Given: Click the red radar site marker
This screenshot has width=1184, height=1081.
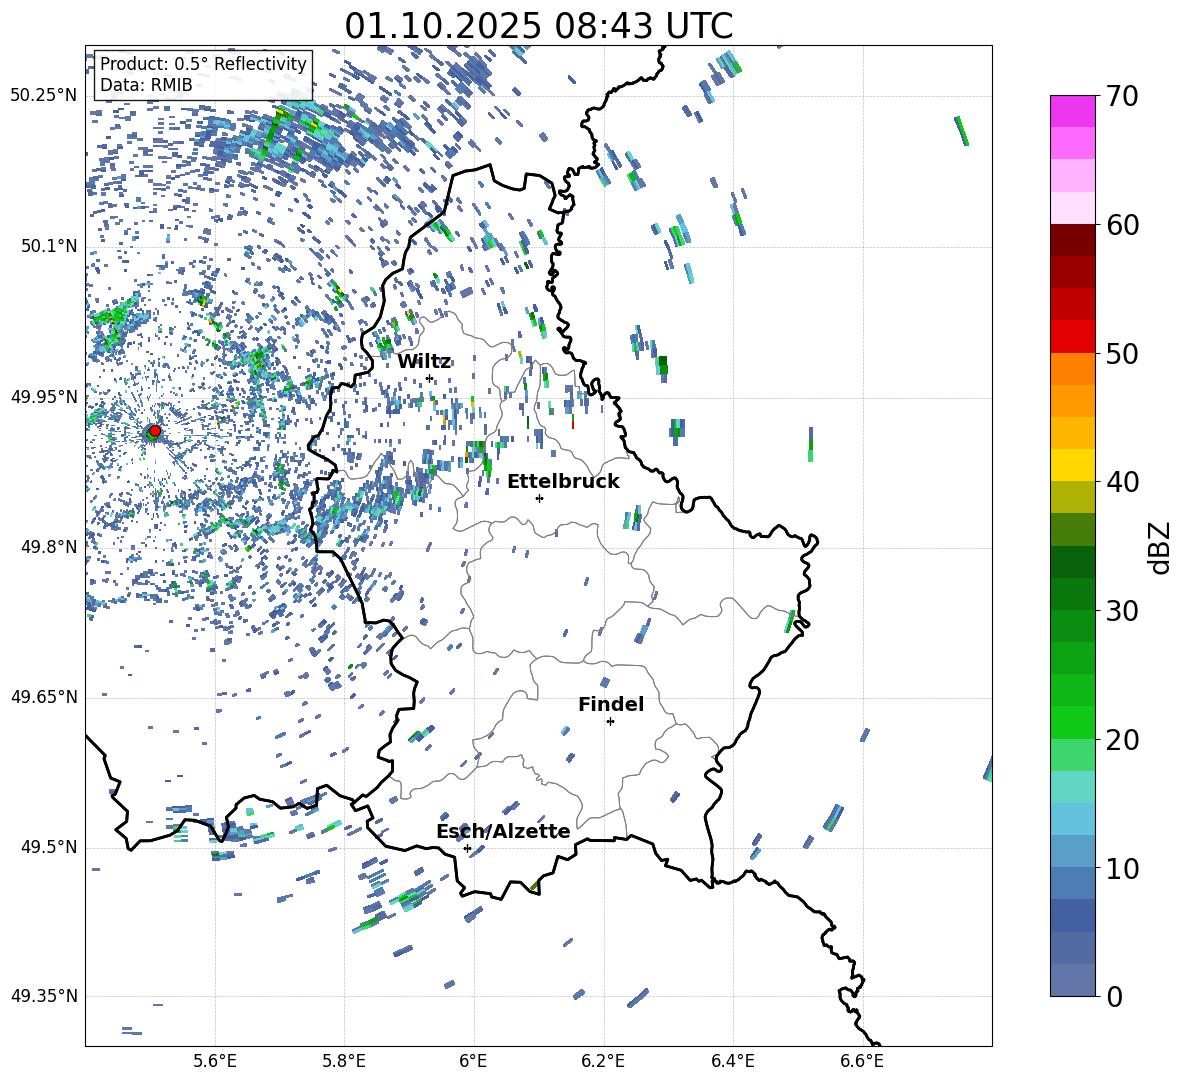Looking at the screenshot, I should tap(155, 431).
